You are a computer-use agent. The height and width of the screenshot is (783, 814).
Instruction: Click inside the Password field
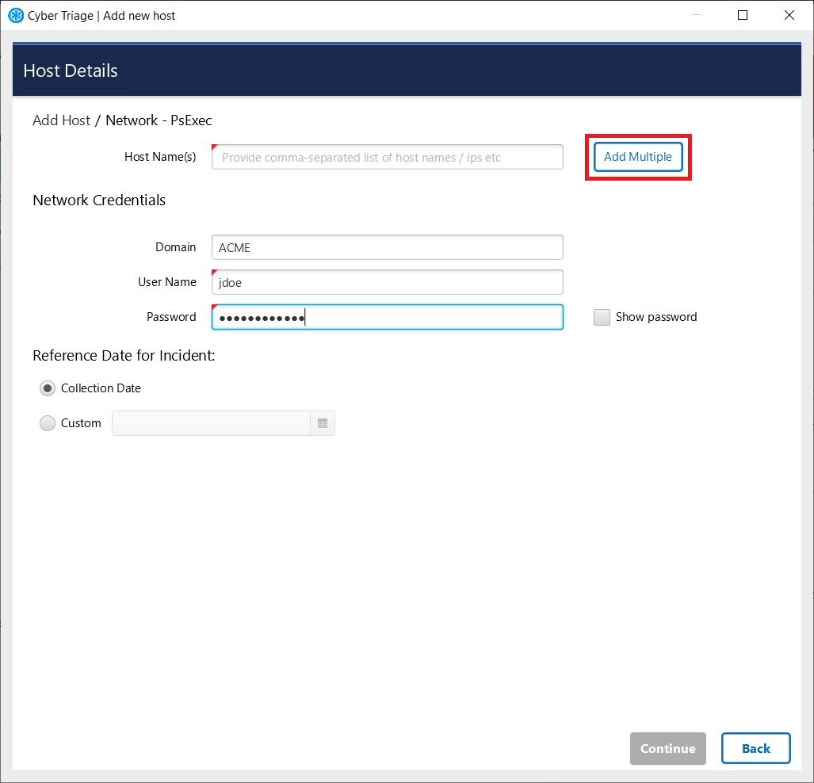coord(430,317)
